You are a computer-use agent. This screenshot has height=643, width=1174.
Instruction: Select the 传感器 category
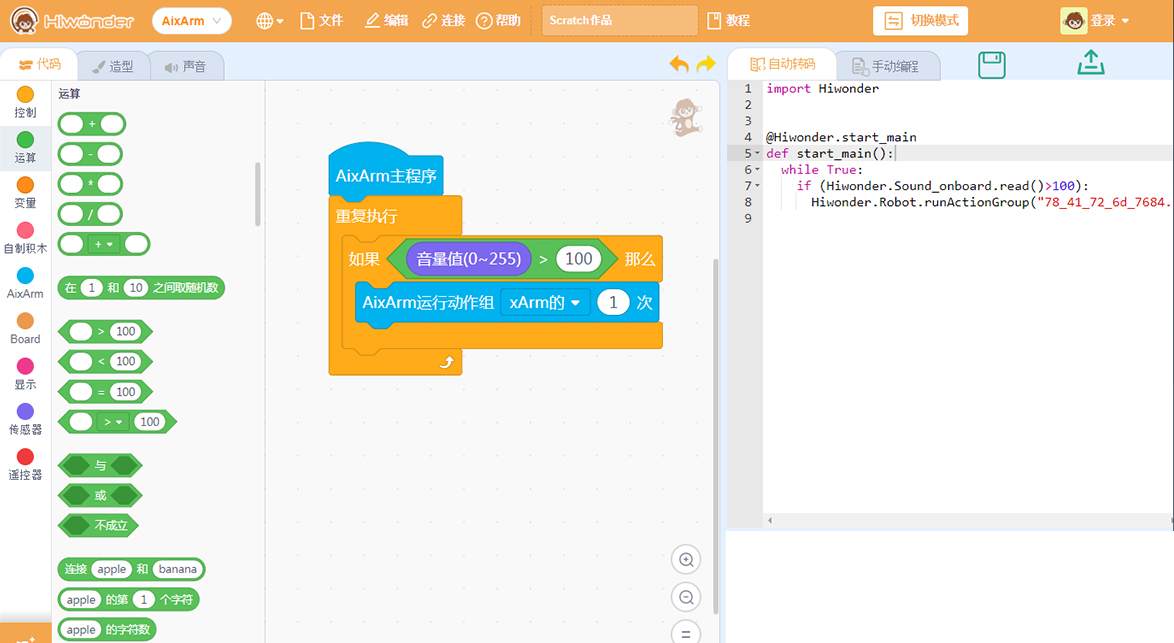point(25,419)
